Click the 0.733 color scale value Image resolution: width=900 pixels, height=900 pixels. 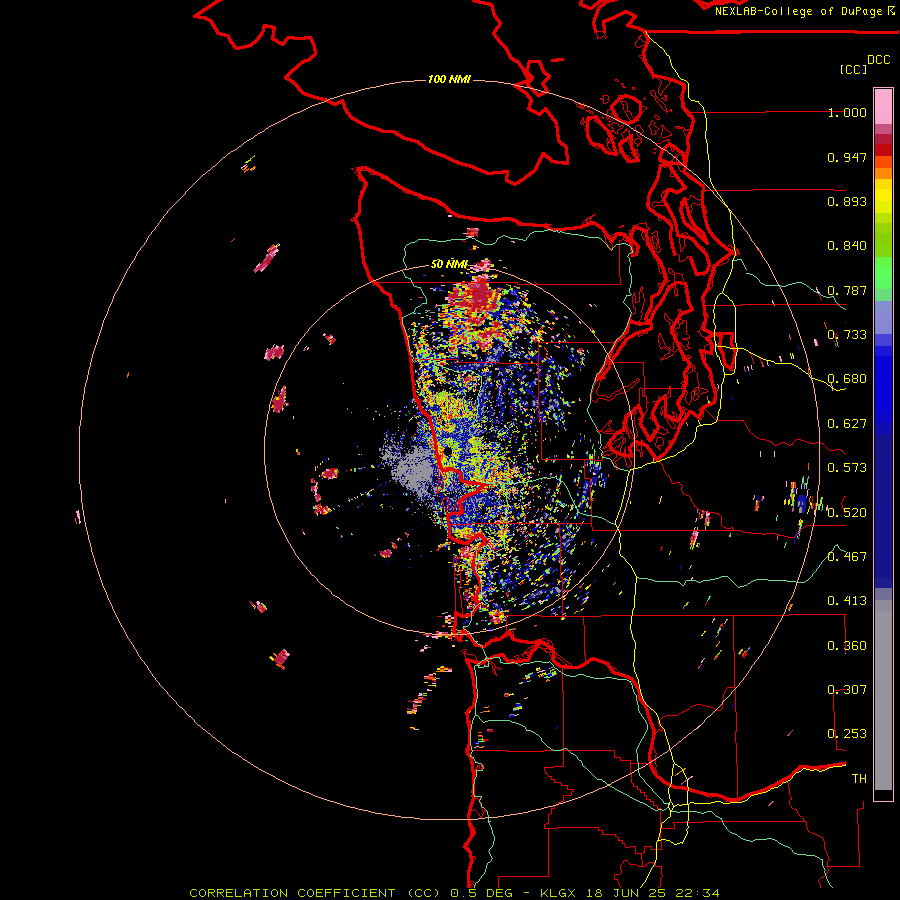[x=847, y=335]
